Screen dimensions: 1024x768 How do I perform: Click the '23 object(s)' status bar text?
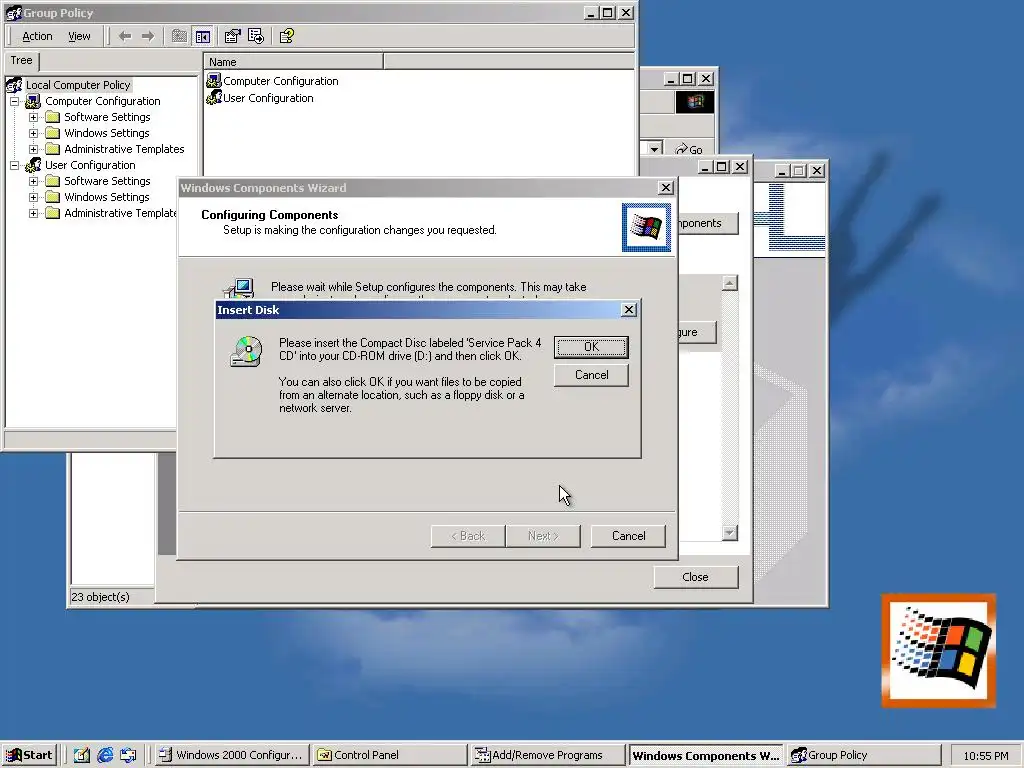tap(101, 597)
